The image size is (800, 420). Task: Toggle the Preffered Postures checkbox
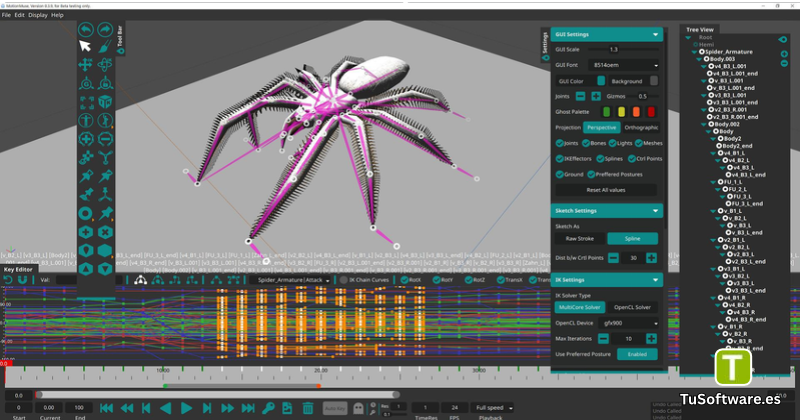click(x=591, y=175)
